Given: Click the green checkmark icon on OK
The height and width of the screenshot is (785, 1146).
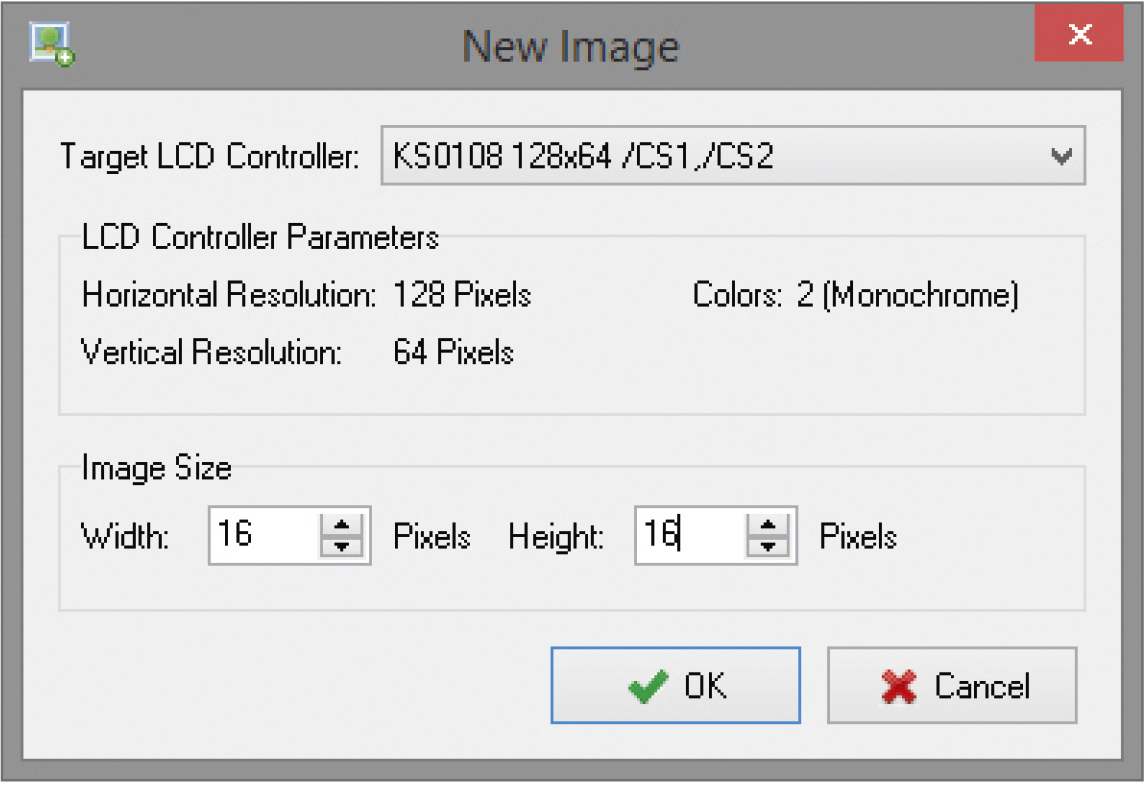Looking at the screenshot, I should pos(649,686).
